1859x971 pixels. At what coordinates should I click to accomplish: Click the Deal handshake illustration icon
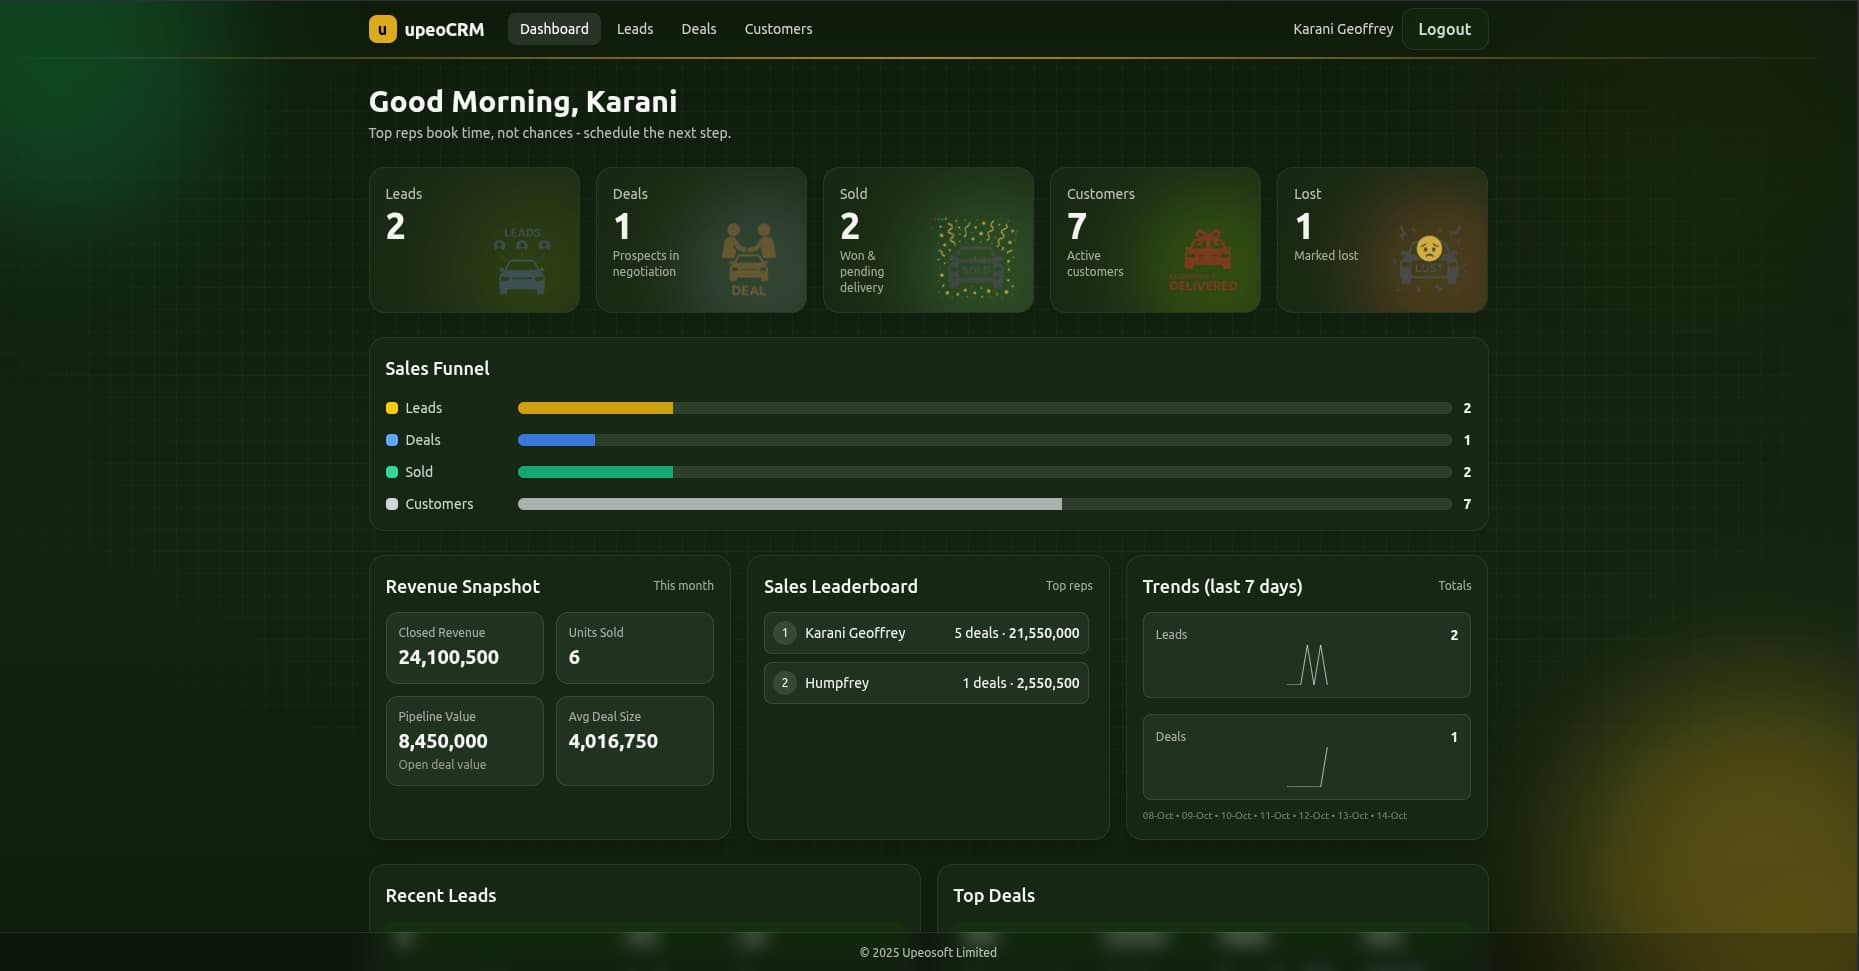point(748,260)
